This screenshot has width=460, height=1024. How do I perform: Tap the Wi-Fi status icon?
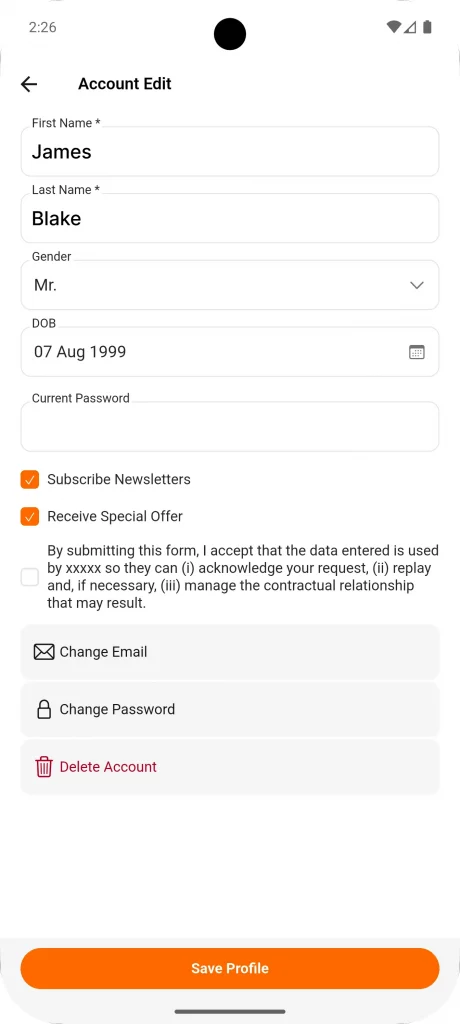393,27
